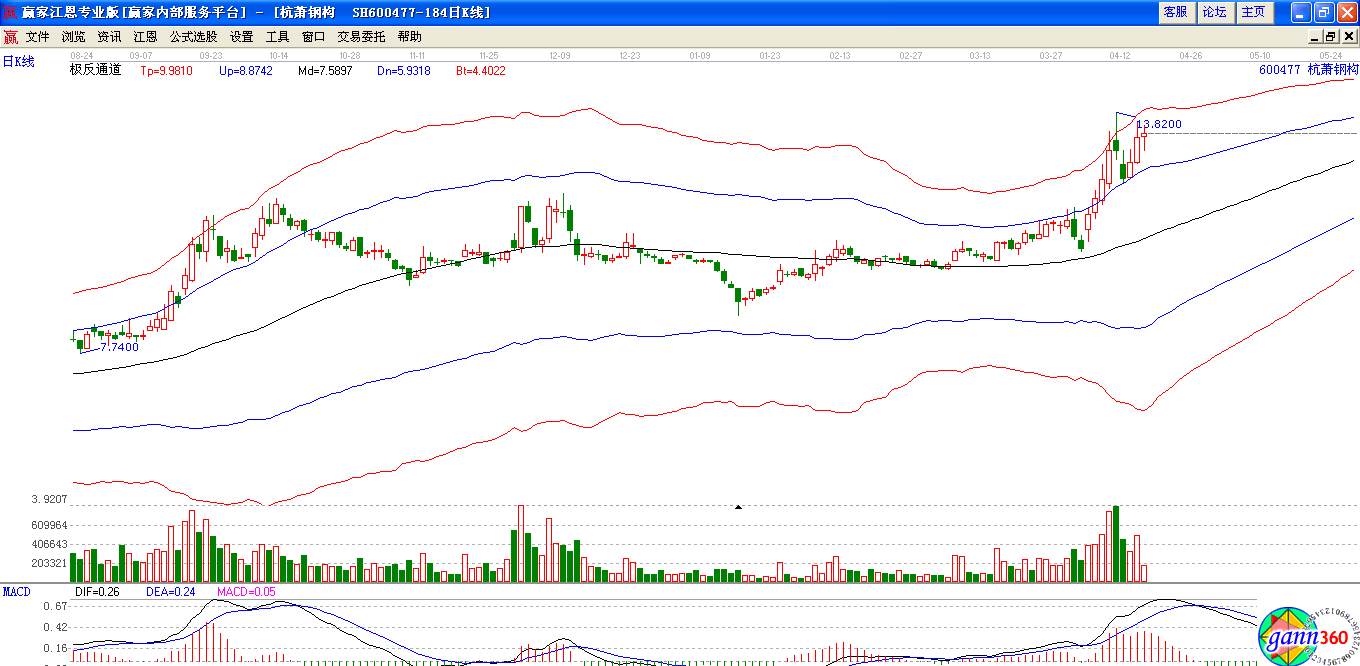
Task: Click the 7.7400 low price label
Action: coord(119,347)
